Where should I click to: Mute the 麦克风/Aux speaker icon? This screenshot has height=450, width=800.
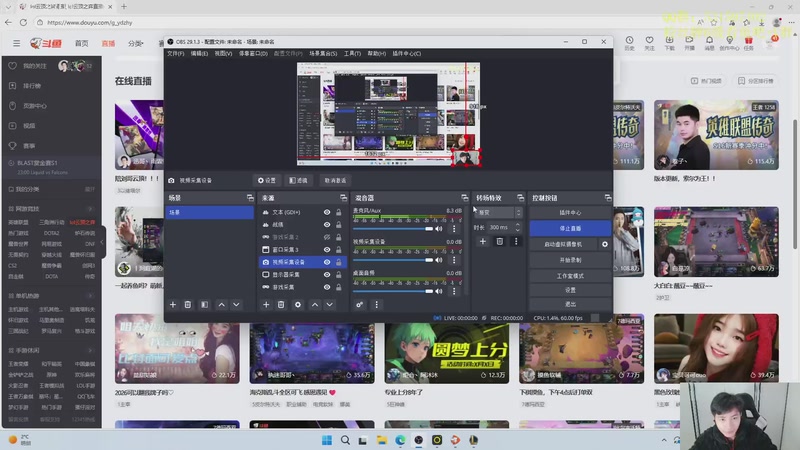[439, 229]
